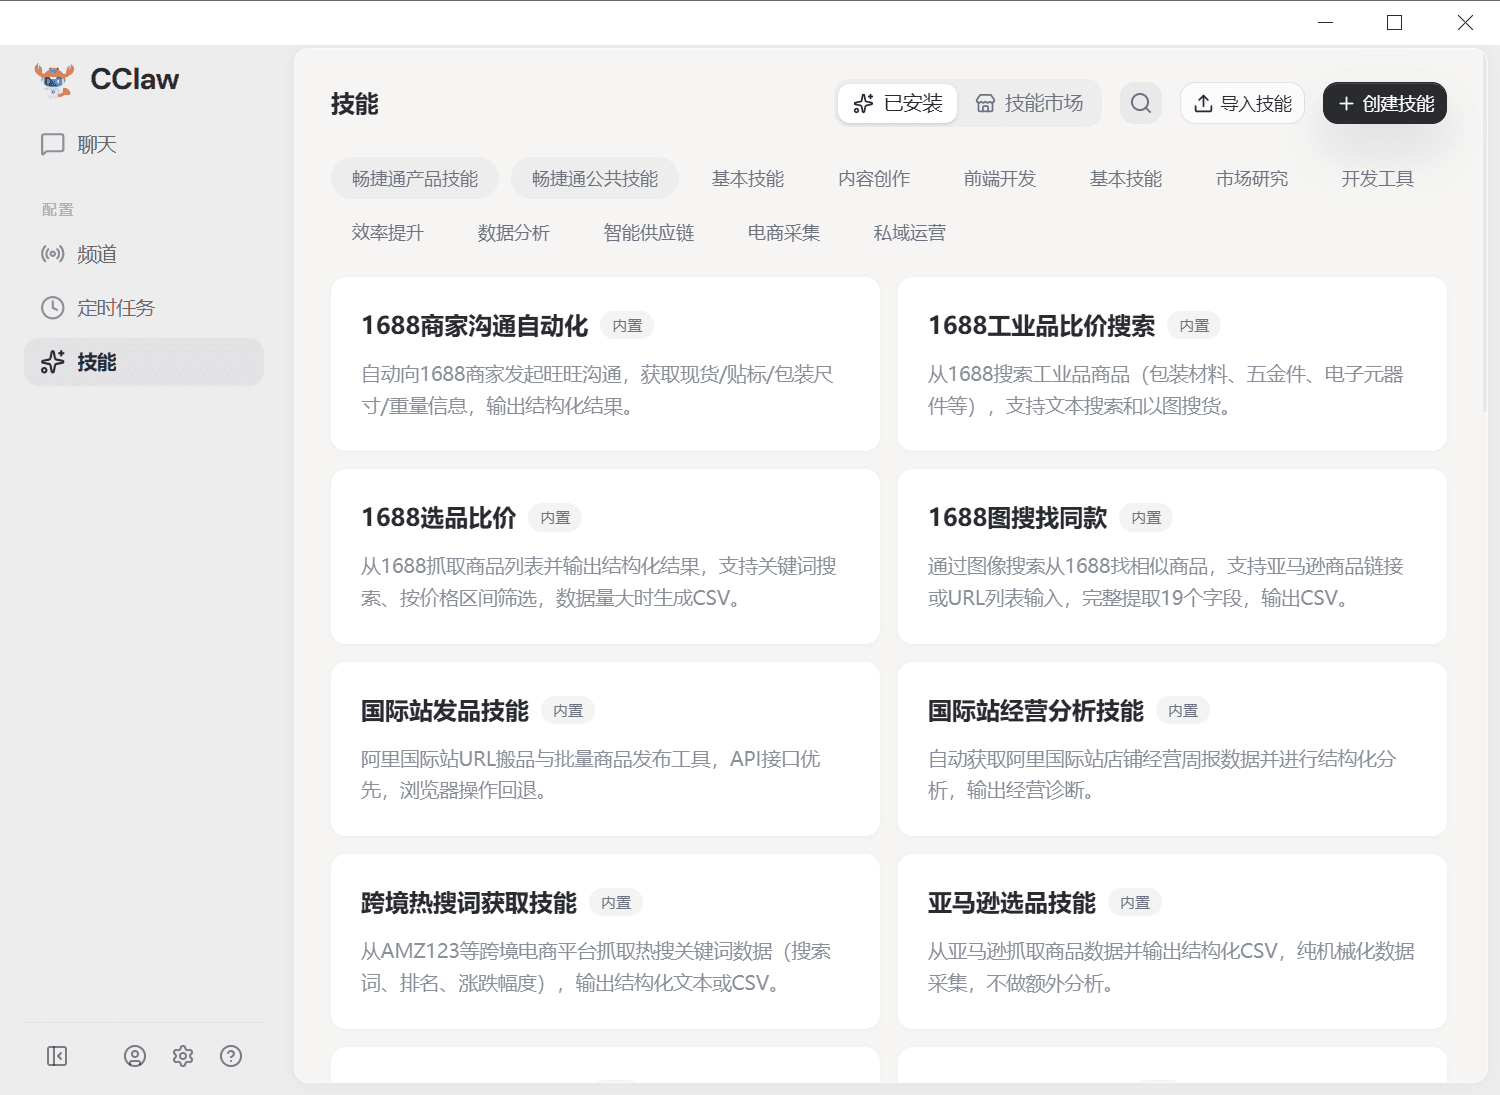
Task: Select the 市场研究 category tab
Action: click(x=1251, y=178)
